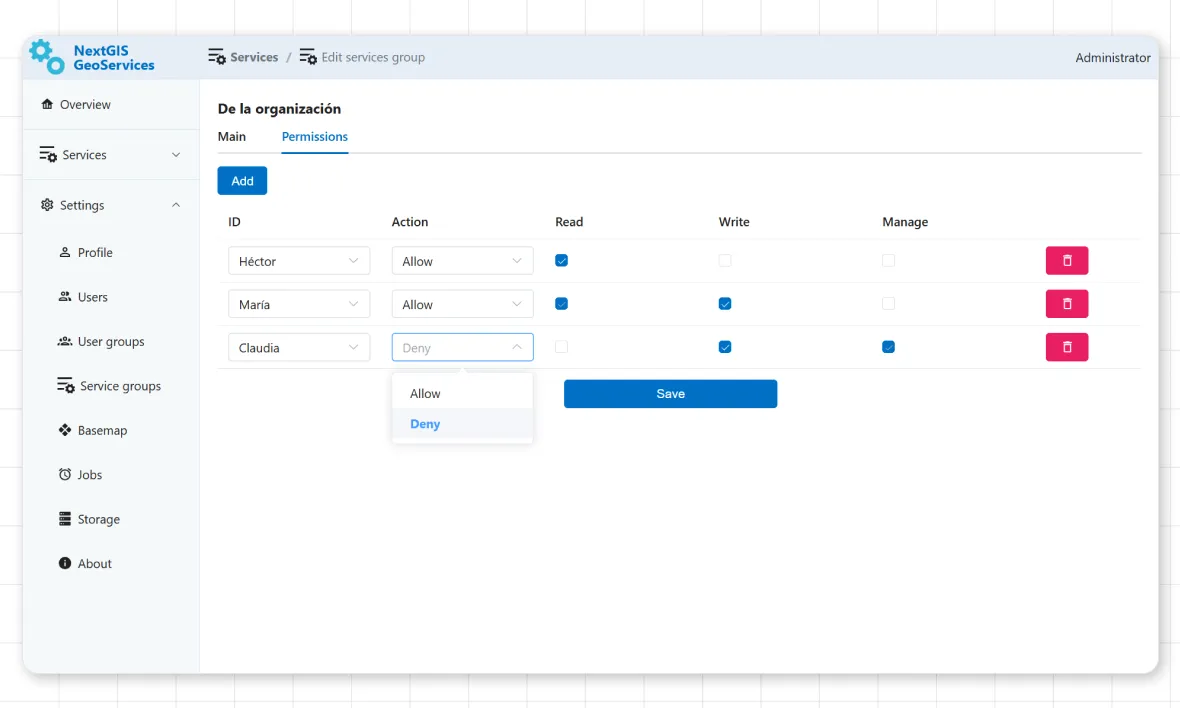Click the NextGIS GeoServices gear logo
The height and width of the screenshot is (708, 1180).
tap(47, 57)
